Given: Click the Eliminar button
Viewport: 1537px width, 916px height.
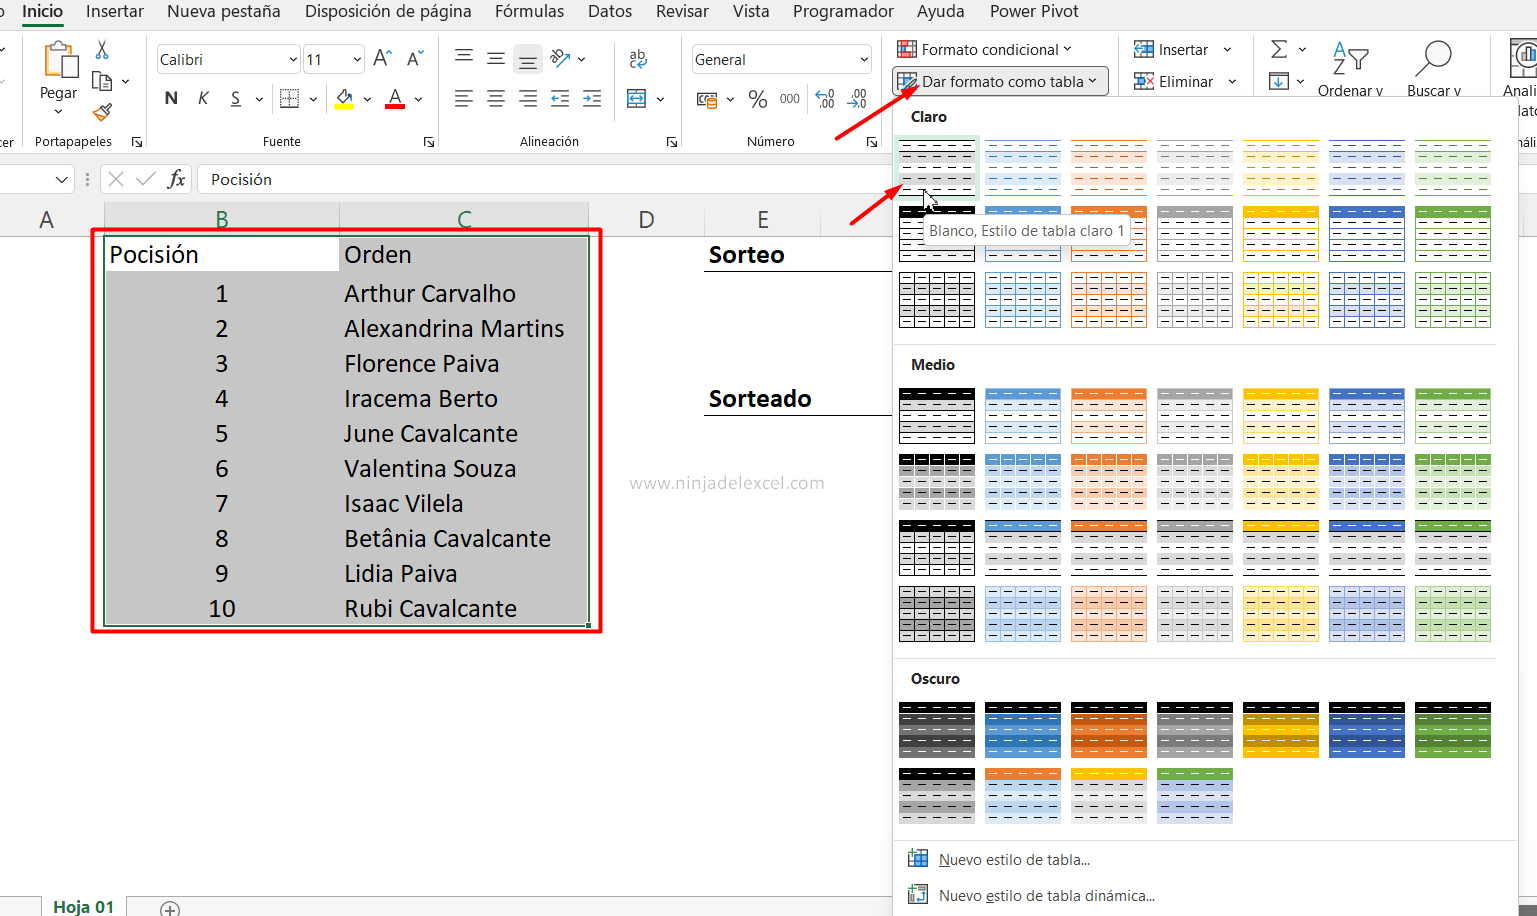Looking at the screenshot, I should click(1184, 81).
